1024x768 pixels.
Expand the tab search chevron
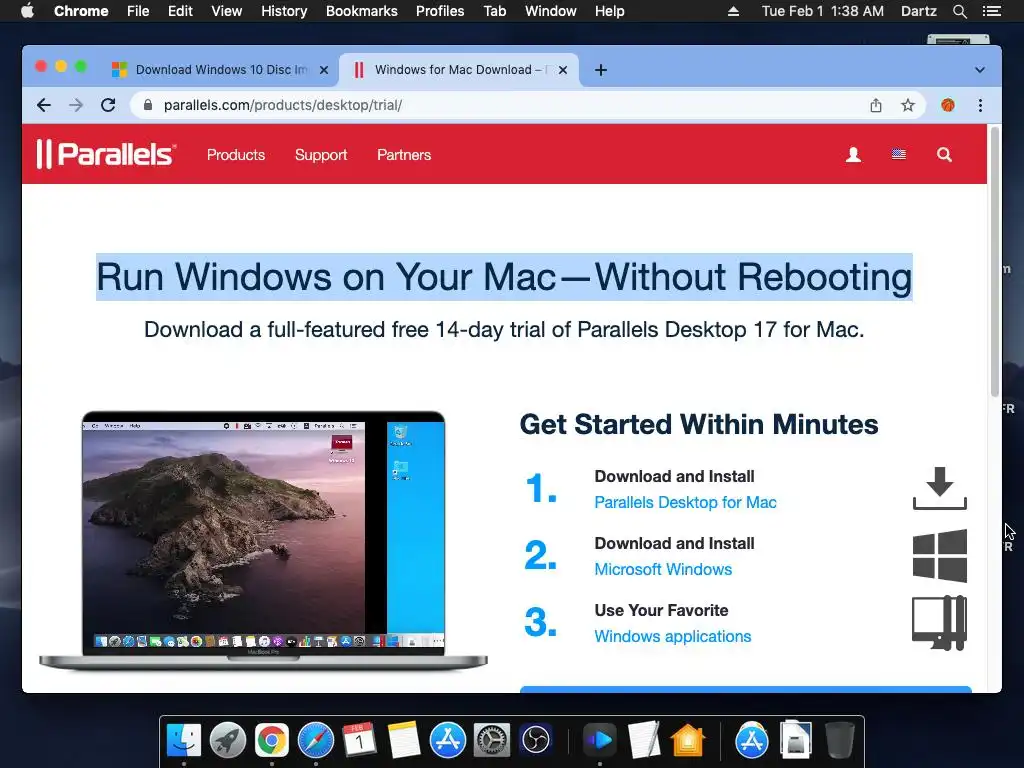click(x=980, y=70)
